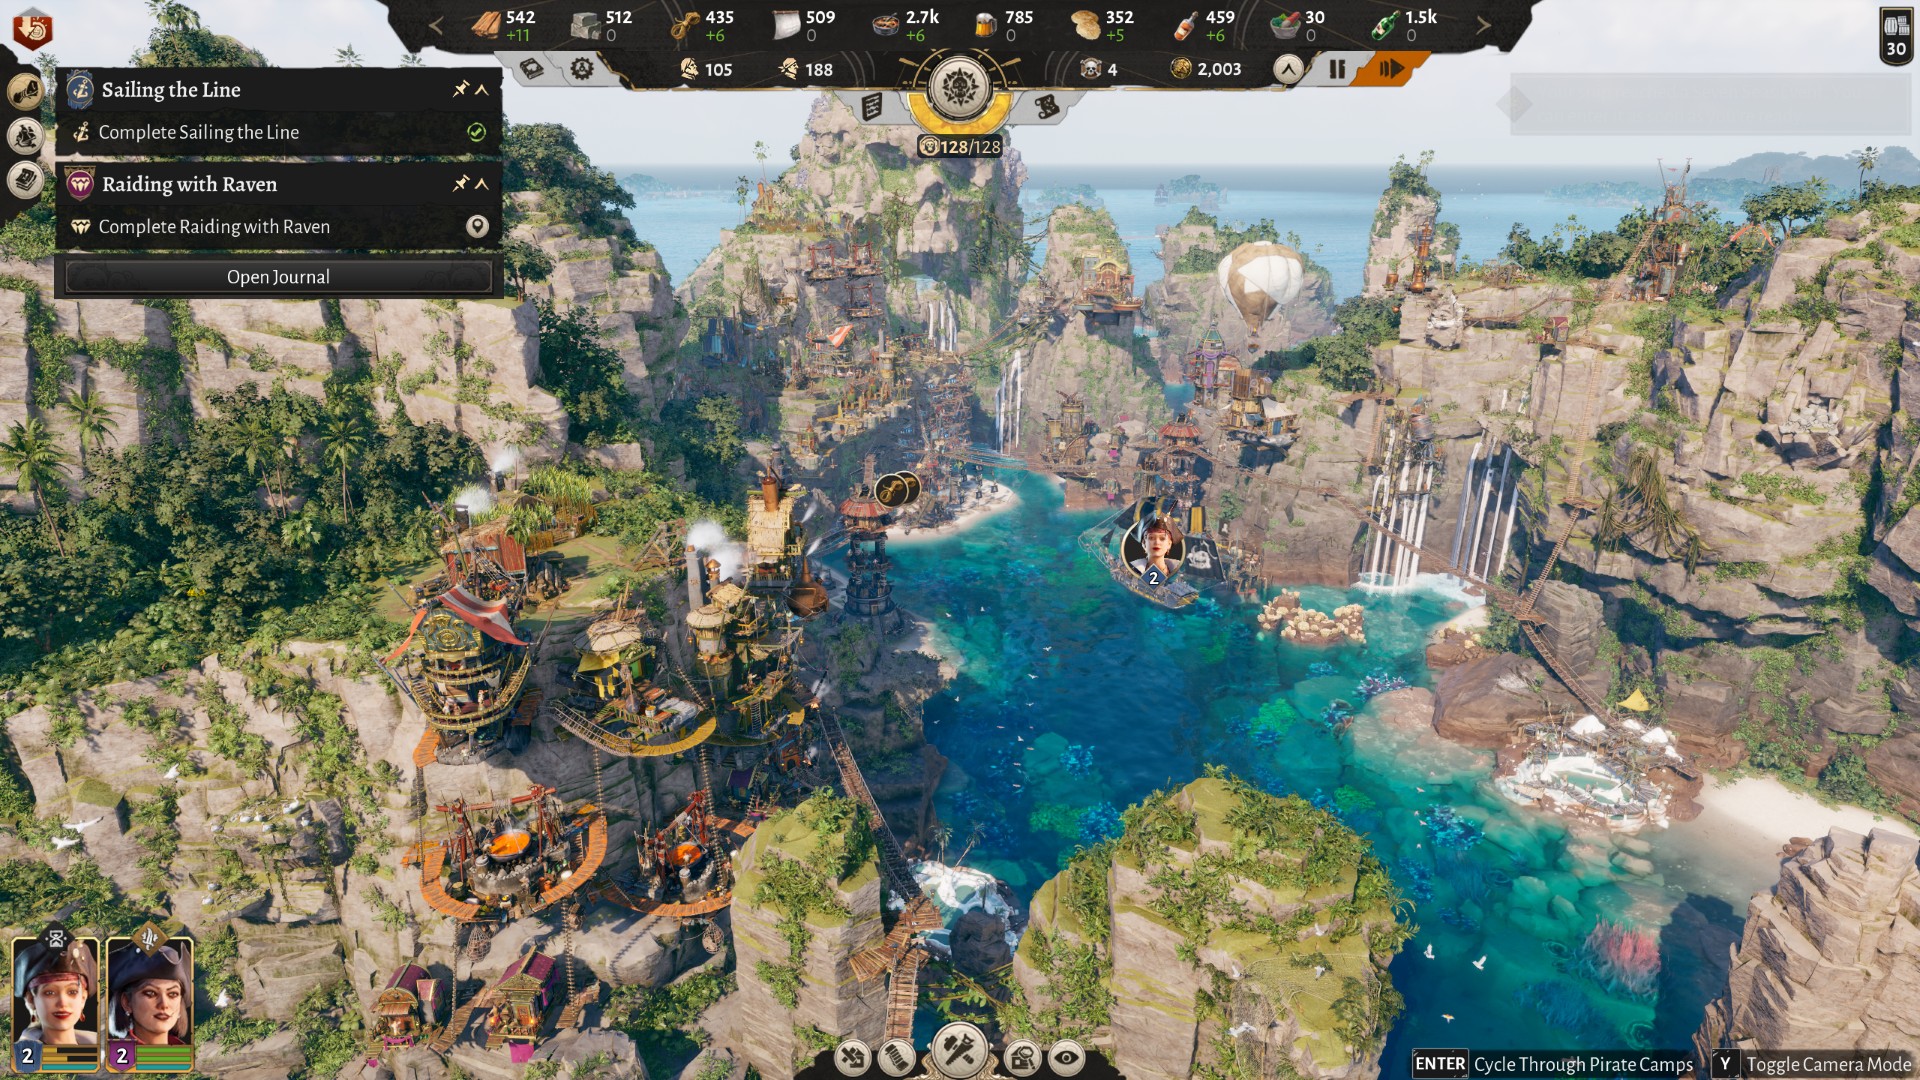1920x1080 pixels.
Task: Collapse the Raiding with Raven quest
Action: click(x=482, y=183)
